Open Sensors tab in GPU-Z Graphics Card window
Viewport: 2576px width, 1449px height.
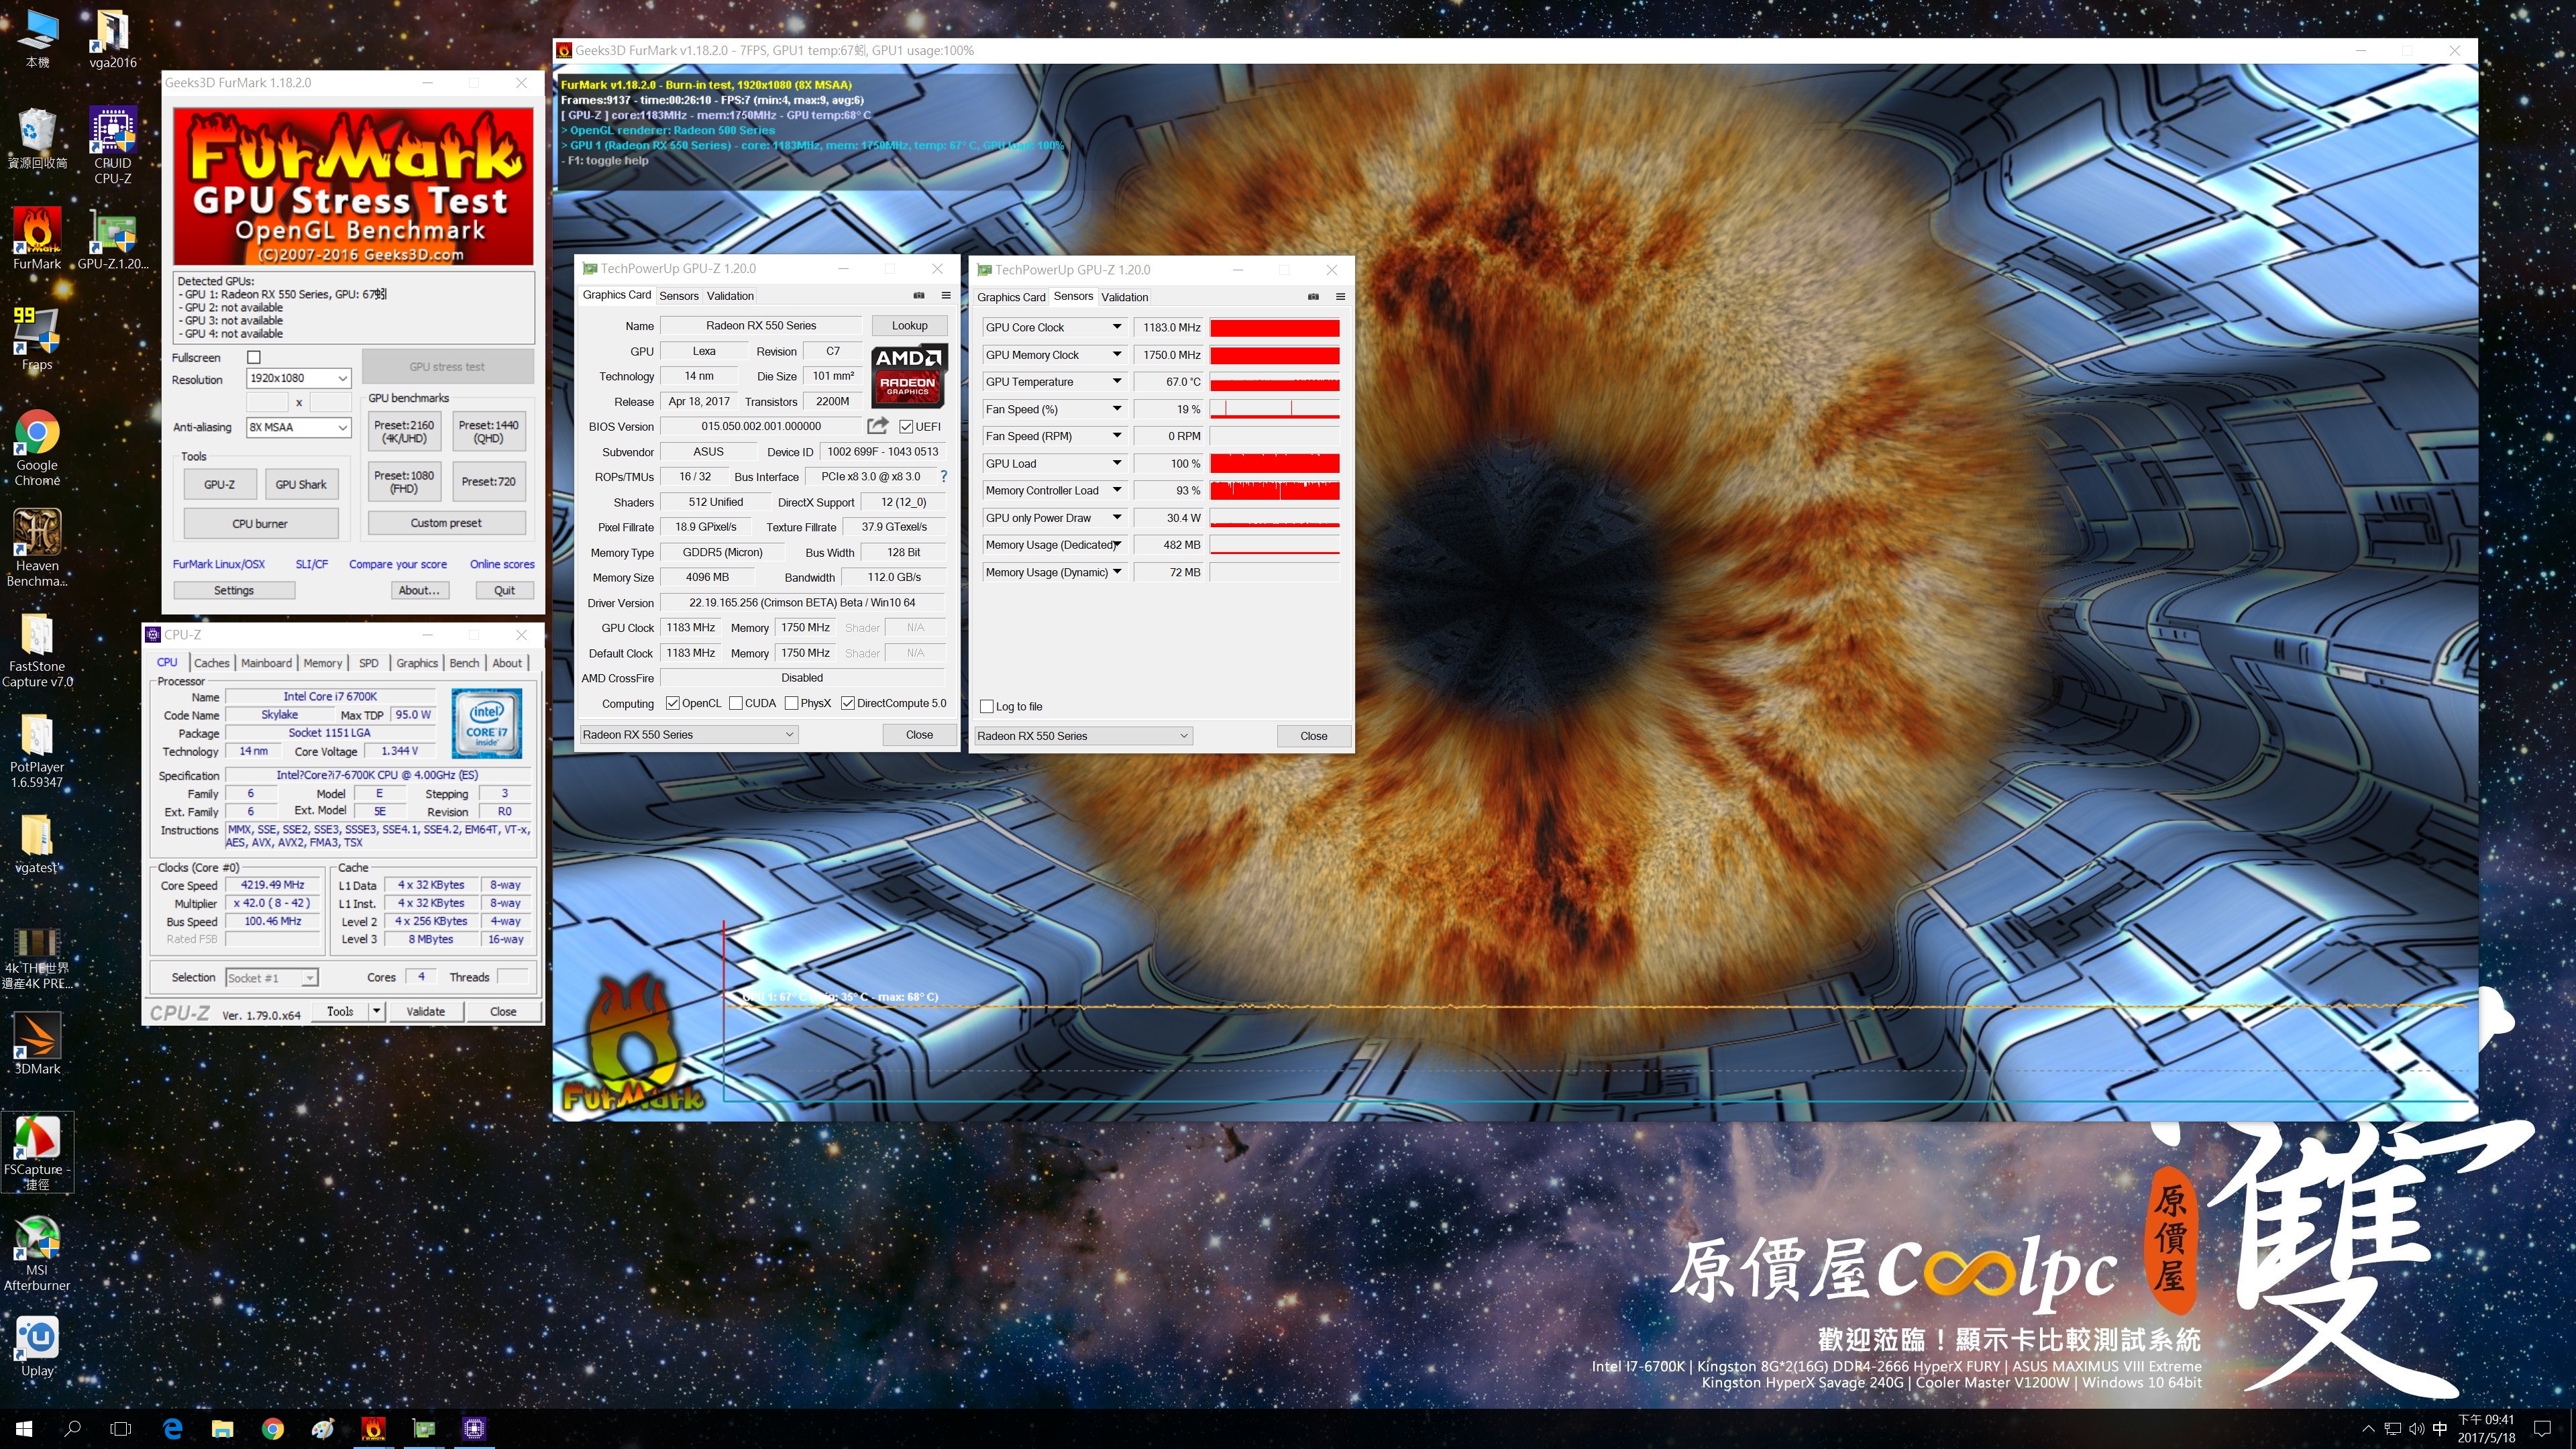tap(678, 296)
